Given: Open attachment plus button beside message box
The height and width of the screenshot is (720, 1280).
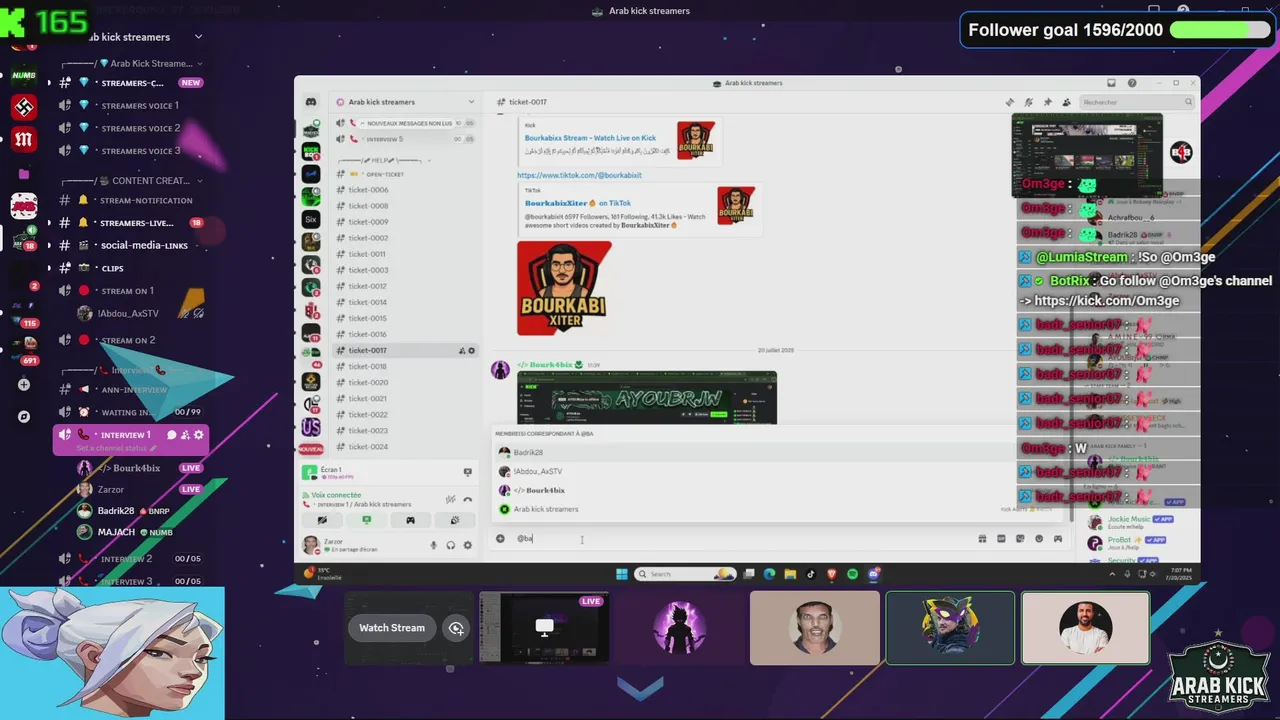Looking at the screenshot, I should coord(500,538).
